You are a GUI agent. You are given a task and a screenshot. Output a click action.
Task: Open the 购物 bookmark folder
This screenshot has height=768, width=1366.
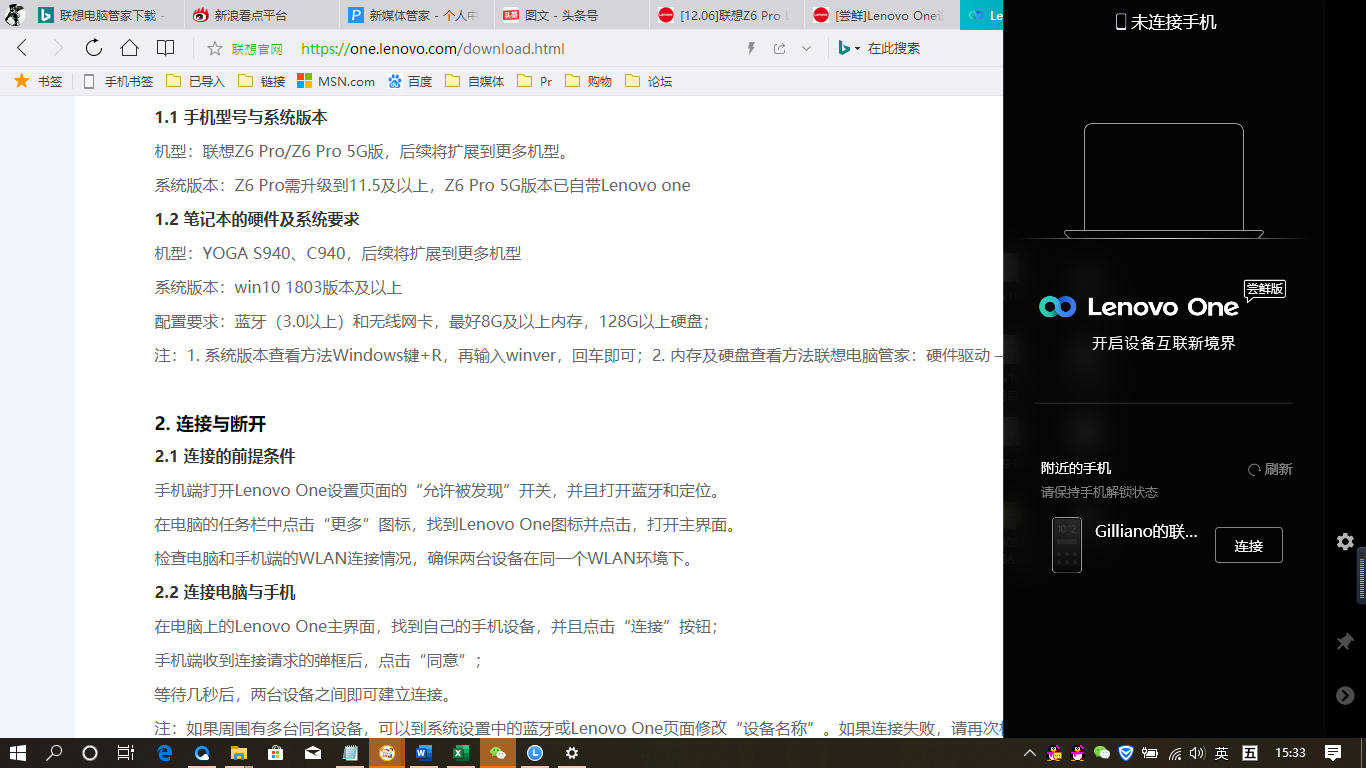click(588, 81)
